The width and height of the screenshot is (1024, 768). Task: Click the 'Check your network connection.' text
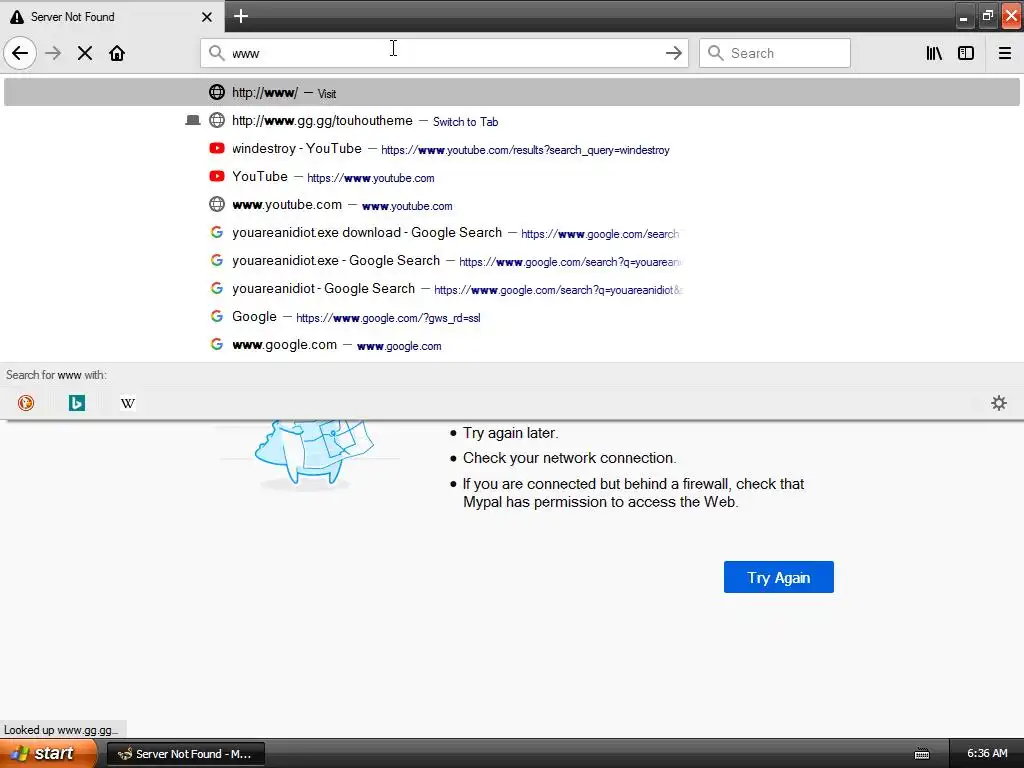coord(569,458)
